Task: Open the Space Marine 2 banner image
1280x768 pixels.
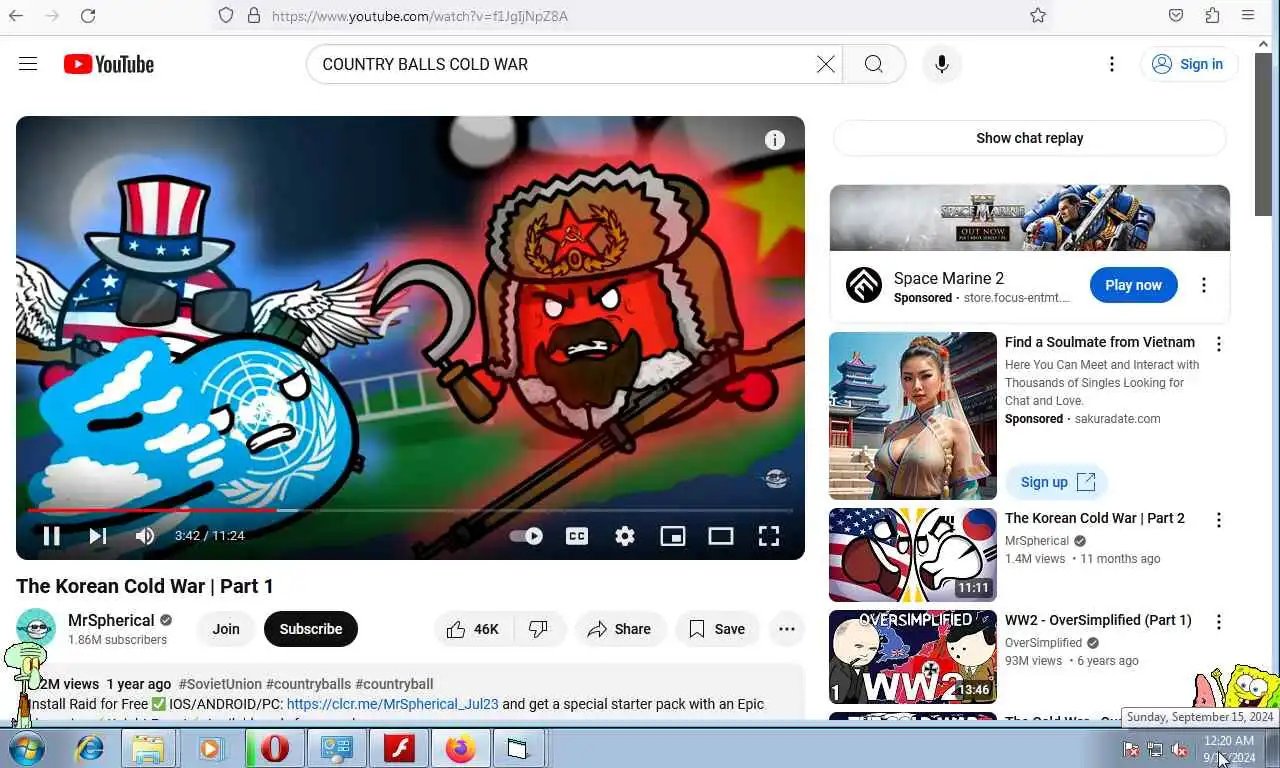Action: 1030,218
